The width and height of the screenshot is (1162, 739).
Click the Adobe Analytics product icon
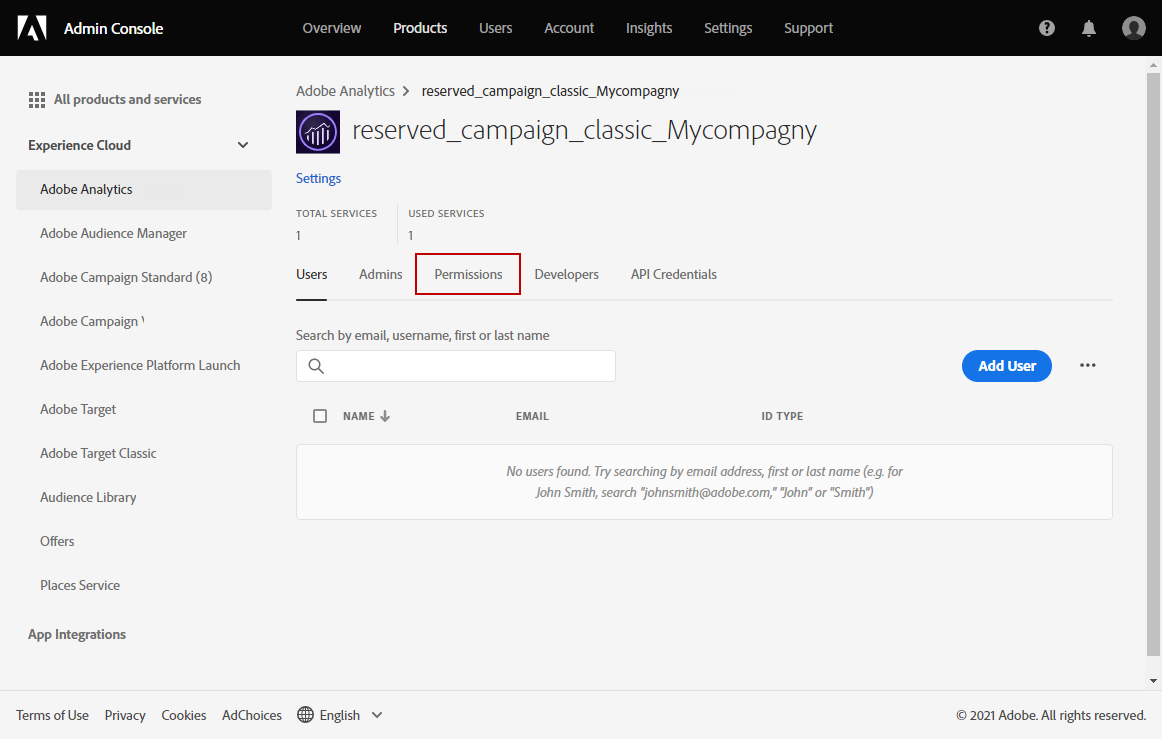318,132
